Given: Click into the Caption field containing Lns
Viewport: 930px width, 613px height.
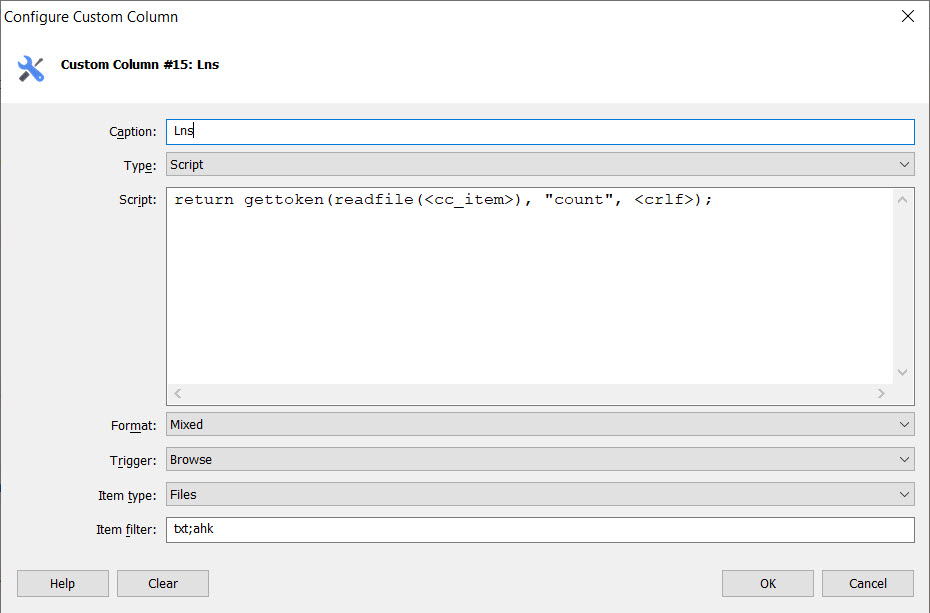Looking at the screenshot, I should (540, 132).
